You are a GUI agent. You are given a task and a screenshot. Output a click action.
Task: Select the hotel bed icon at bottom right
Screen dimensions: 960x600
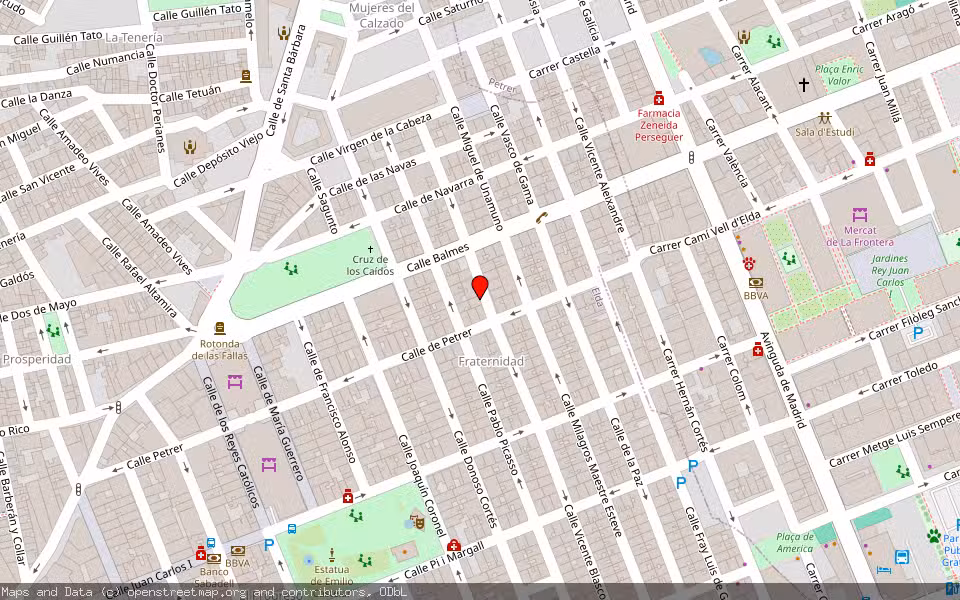click(884, 570)
